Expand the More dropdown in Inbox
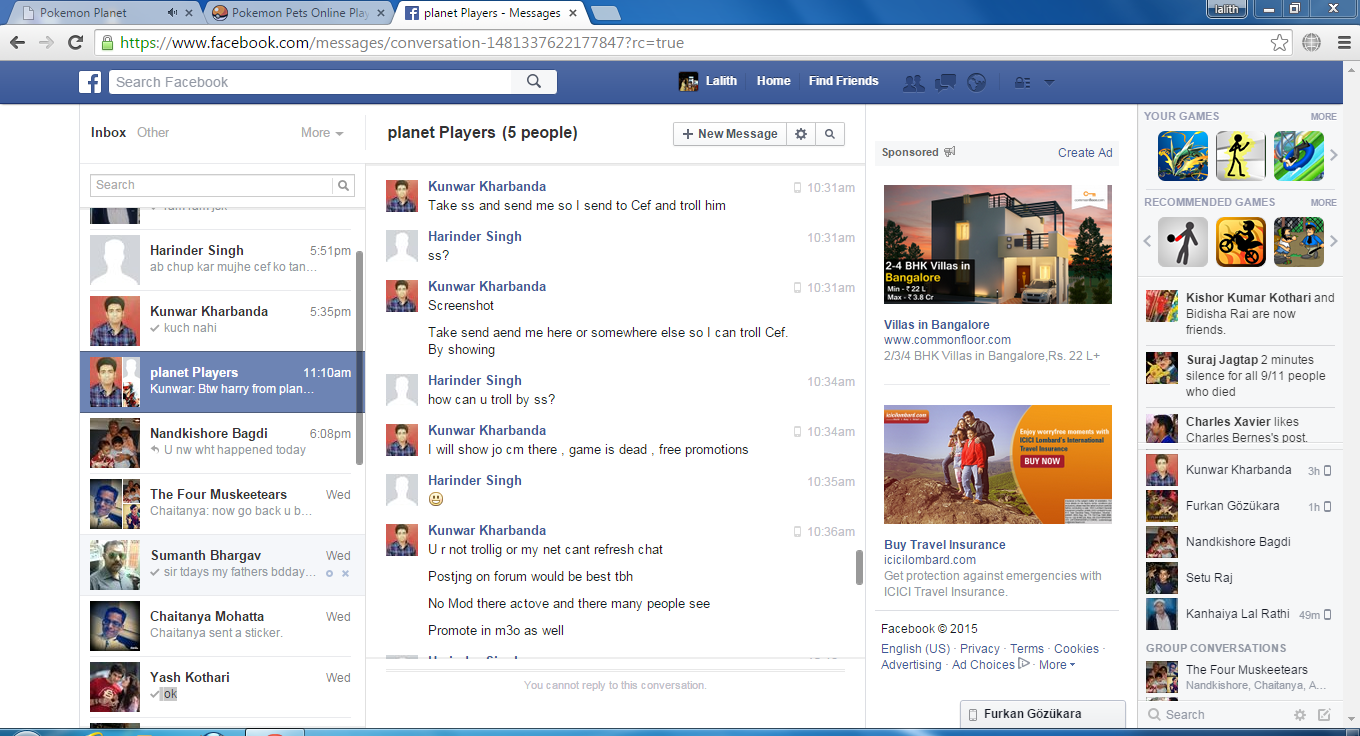The height and width of the screenshot is (736, 1360). [322, 133]
